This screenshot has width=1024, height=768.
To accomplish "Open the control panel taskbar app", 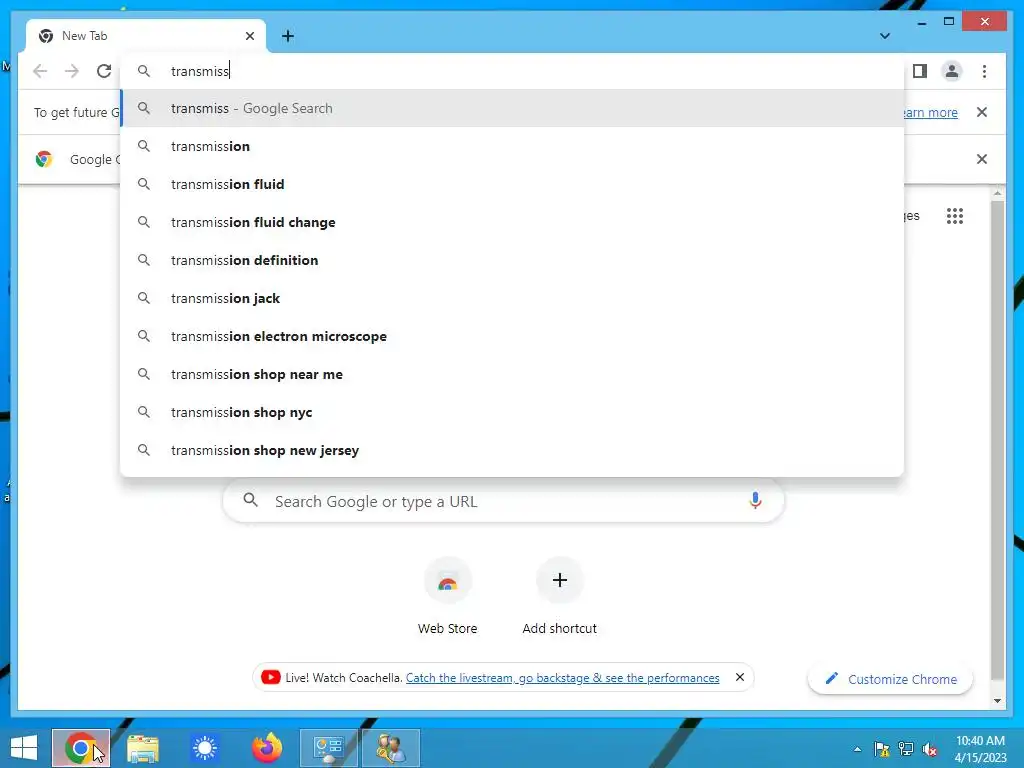I will [328, 748].
